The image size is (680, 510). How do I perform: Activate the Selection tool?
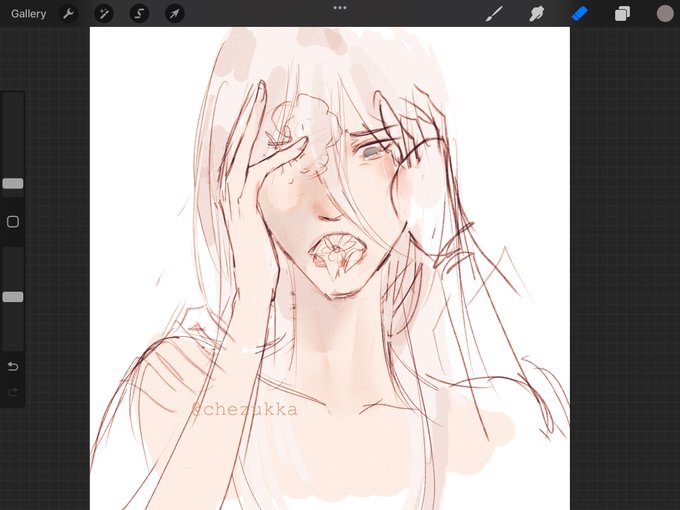pyautogui.click(x=139, y=14)
